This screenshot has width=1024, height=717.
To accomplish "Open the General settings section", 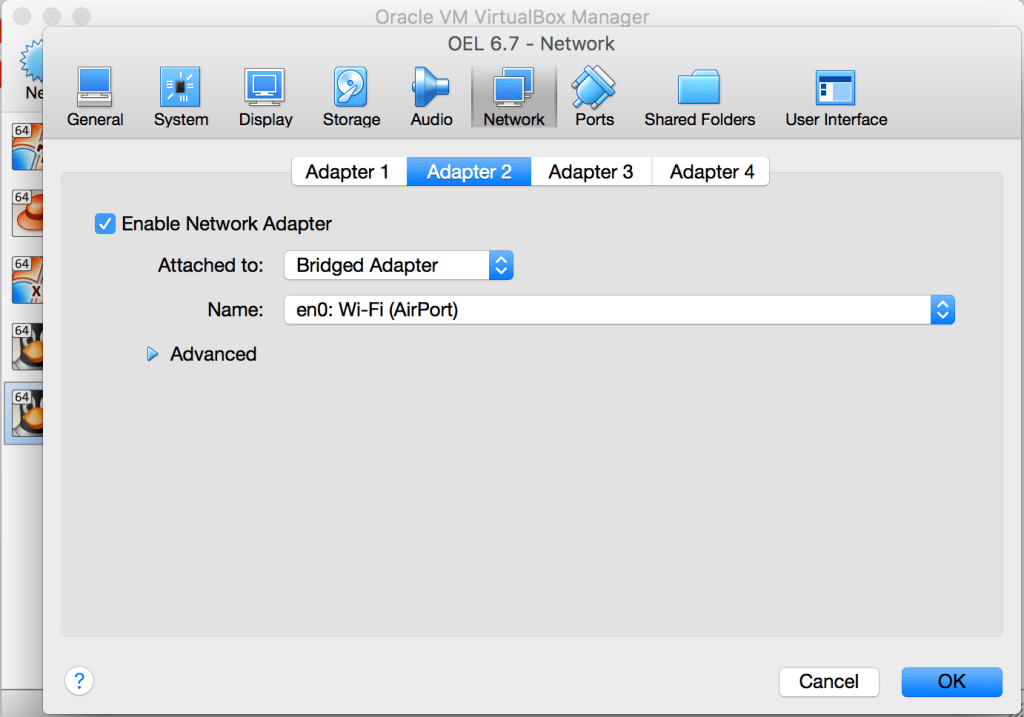I will pos(95,97).
